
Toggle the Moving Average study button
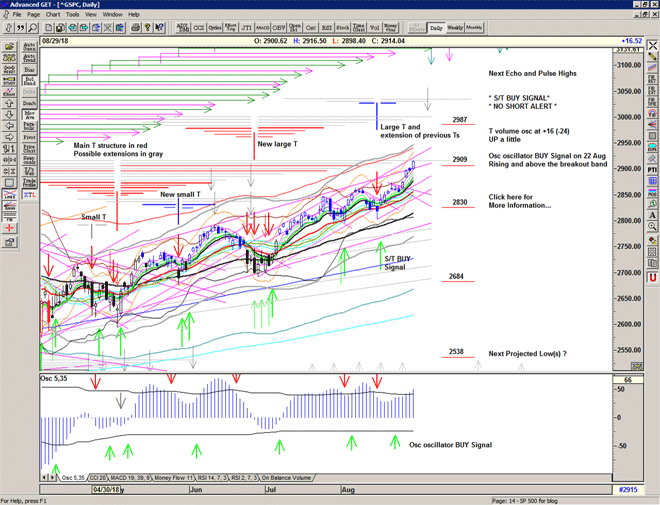point(29,117)
